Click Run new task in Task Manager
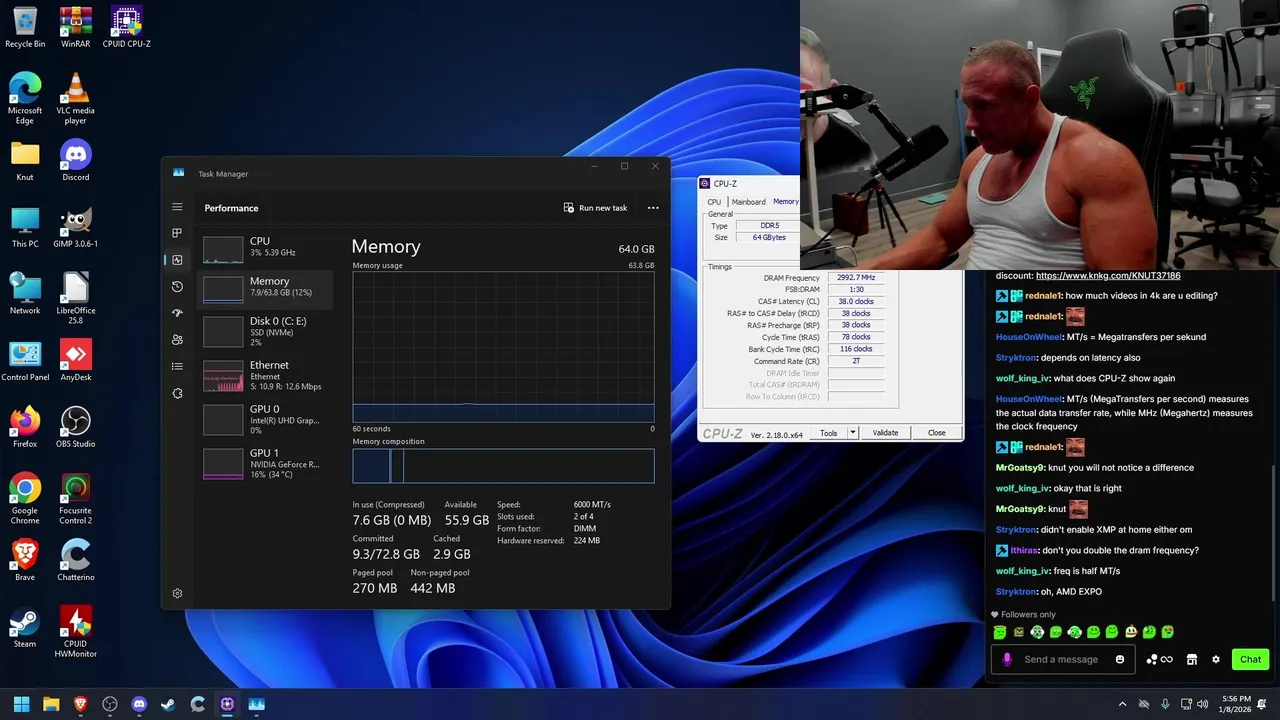Screen dimensions: 1280x720 pyautogui.click(x=595, y=208)
